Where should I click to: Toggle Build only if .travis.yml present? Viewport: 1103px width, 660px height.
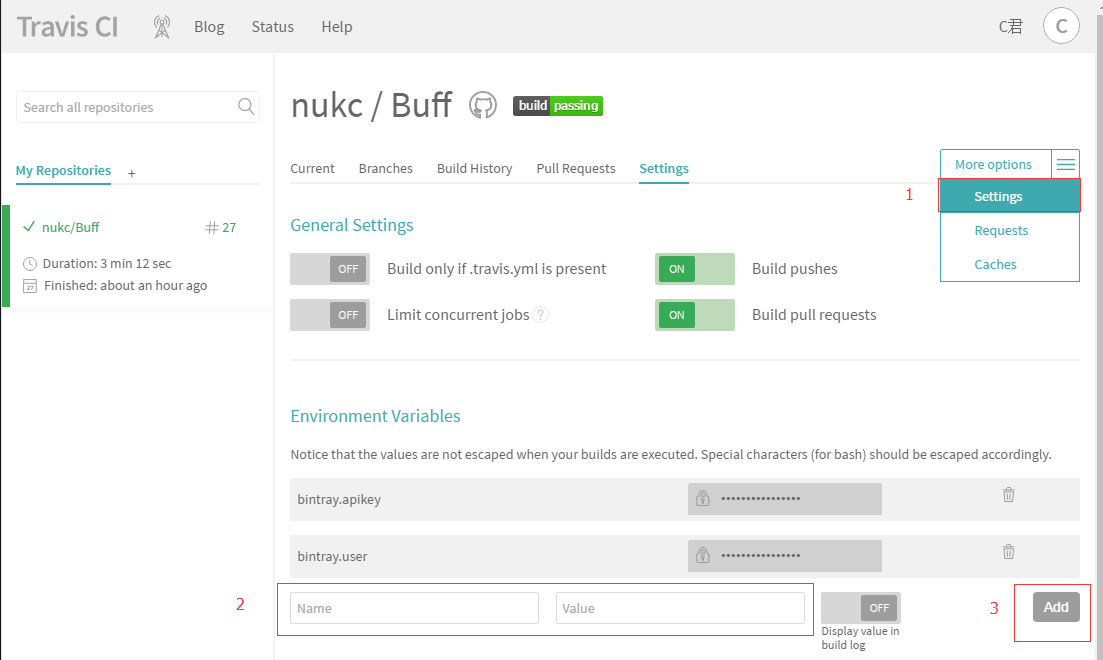coord(330,269)
